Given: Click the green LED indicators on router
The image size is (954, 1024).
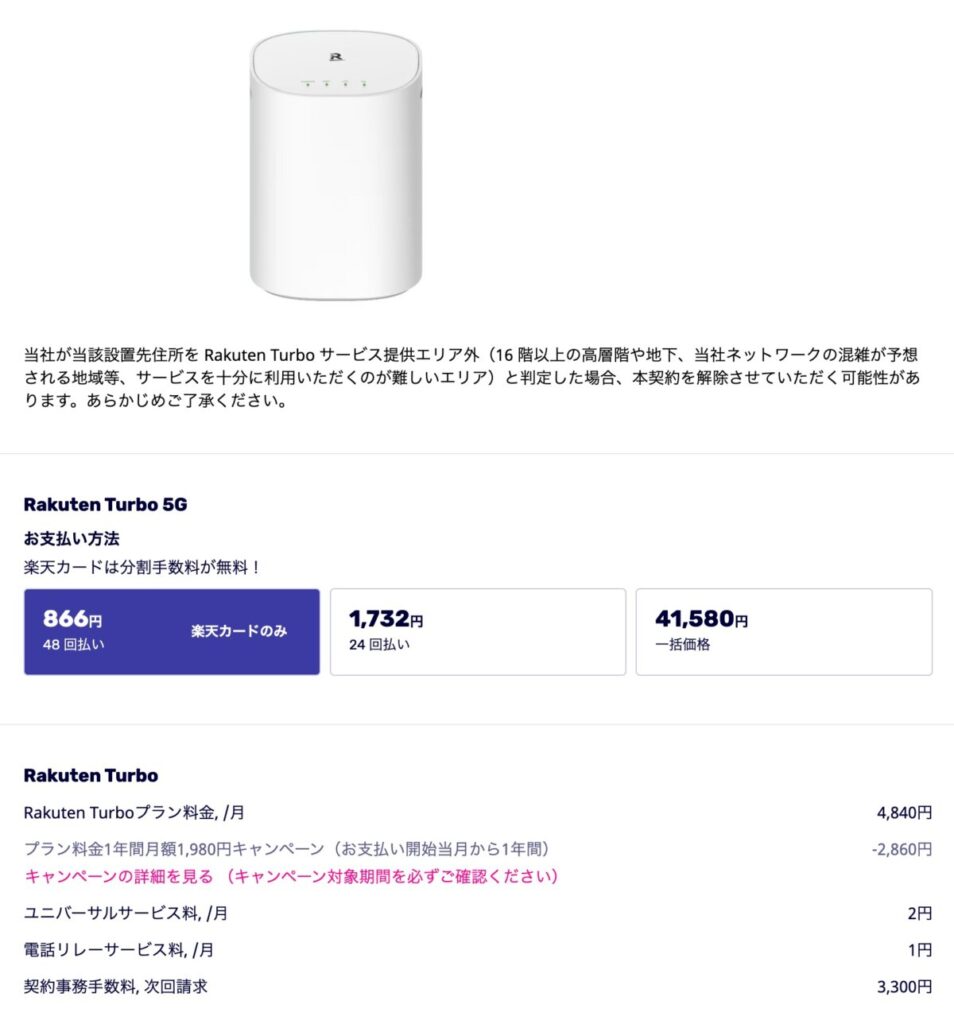Looking at the screenshot, I should (336, 84).
